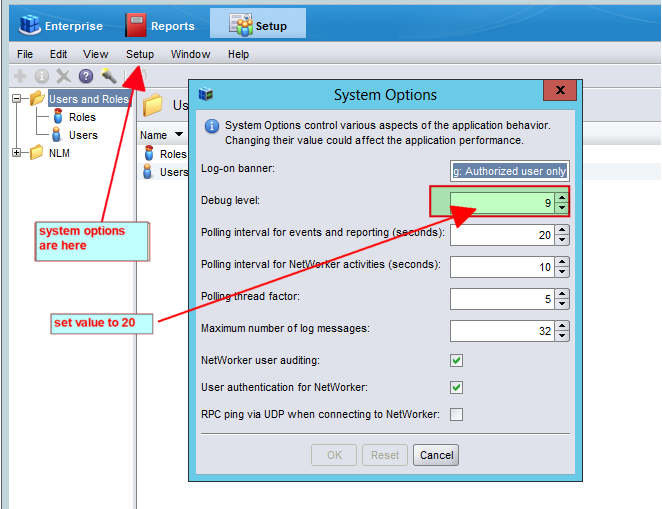Click the Users icon in the tree
662x509 pixels.
[x=57, y=135]
